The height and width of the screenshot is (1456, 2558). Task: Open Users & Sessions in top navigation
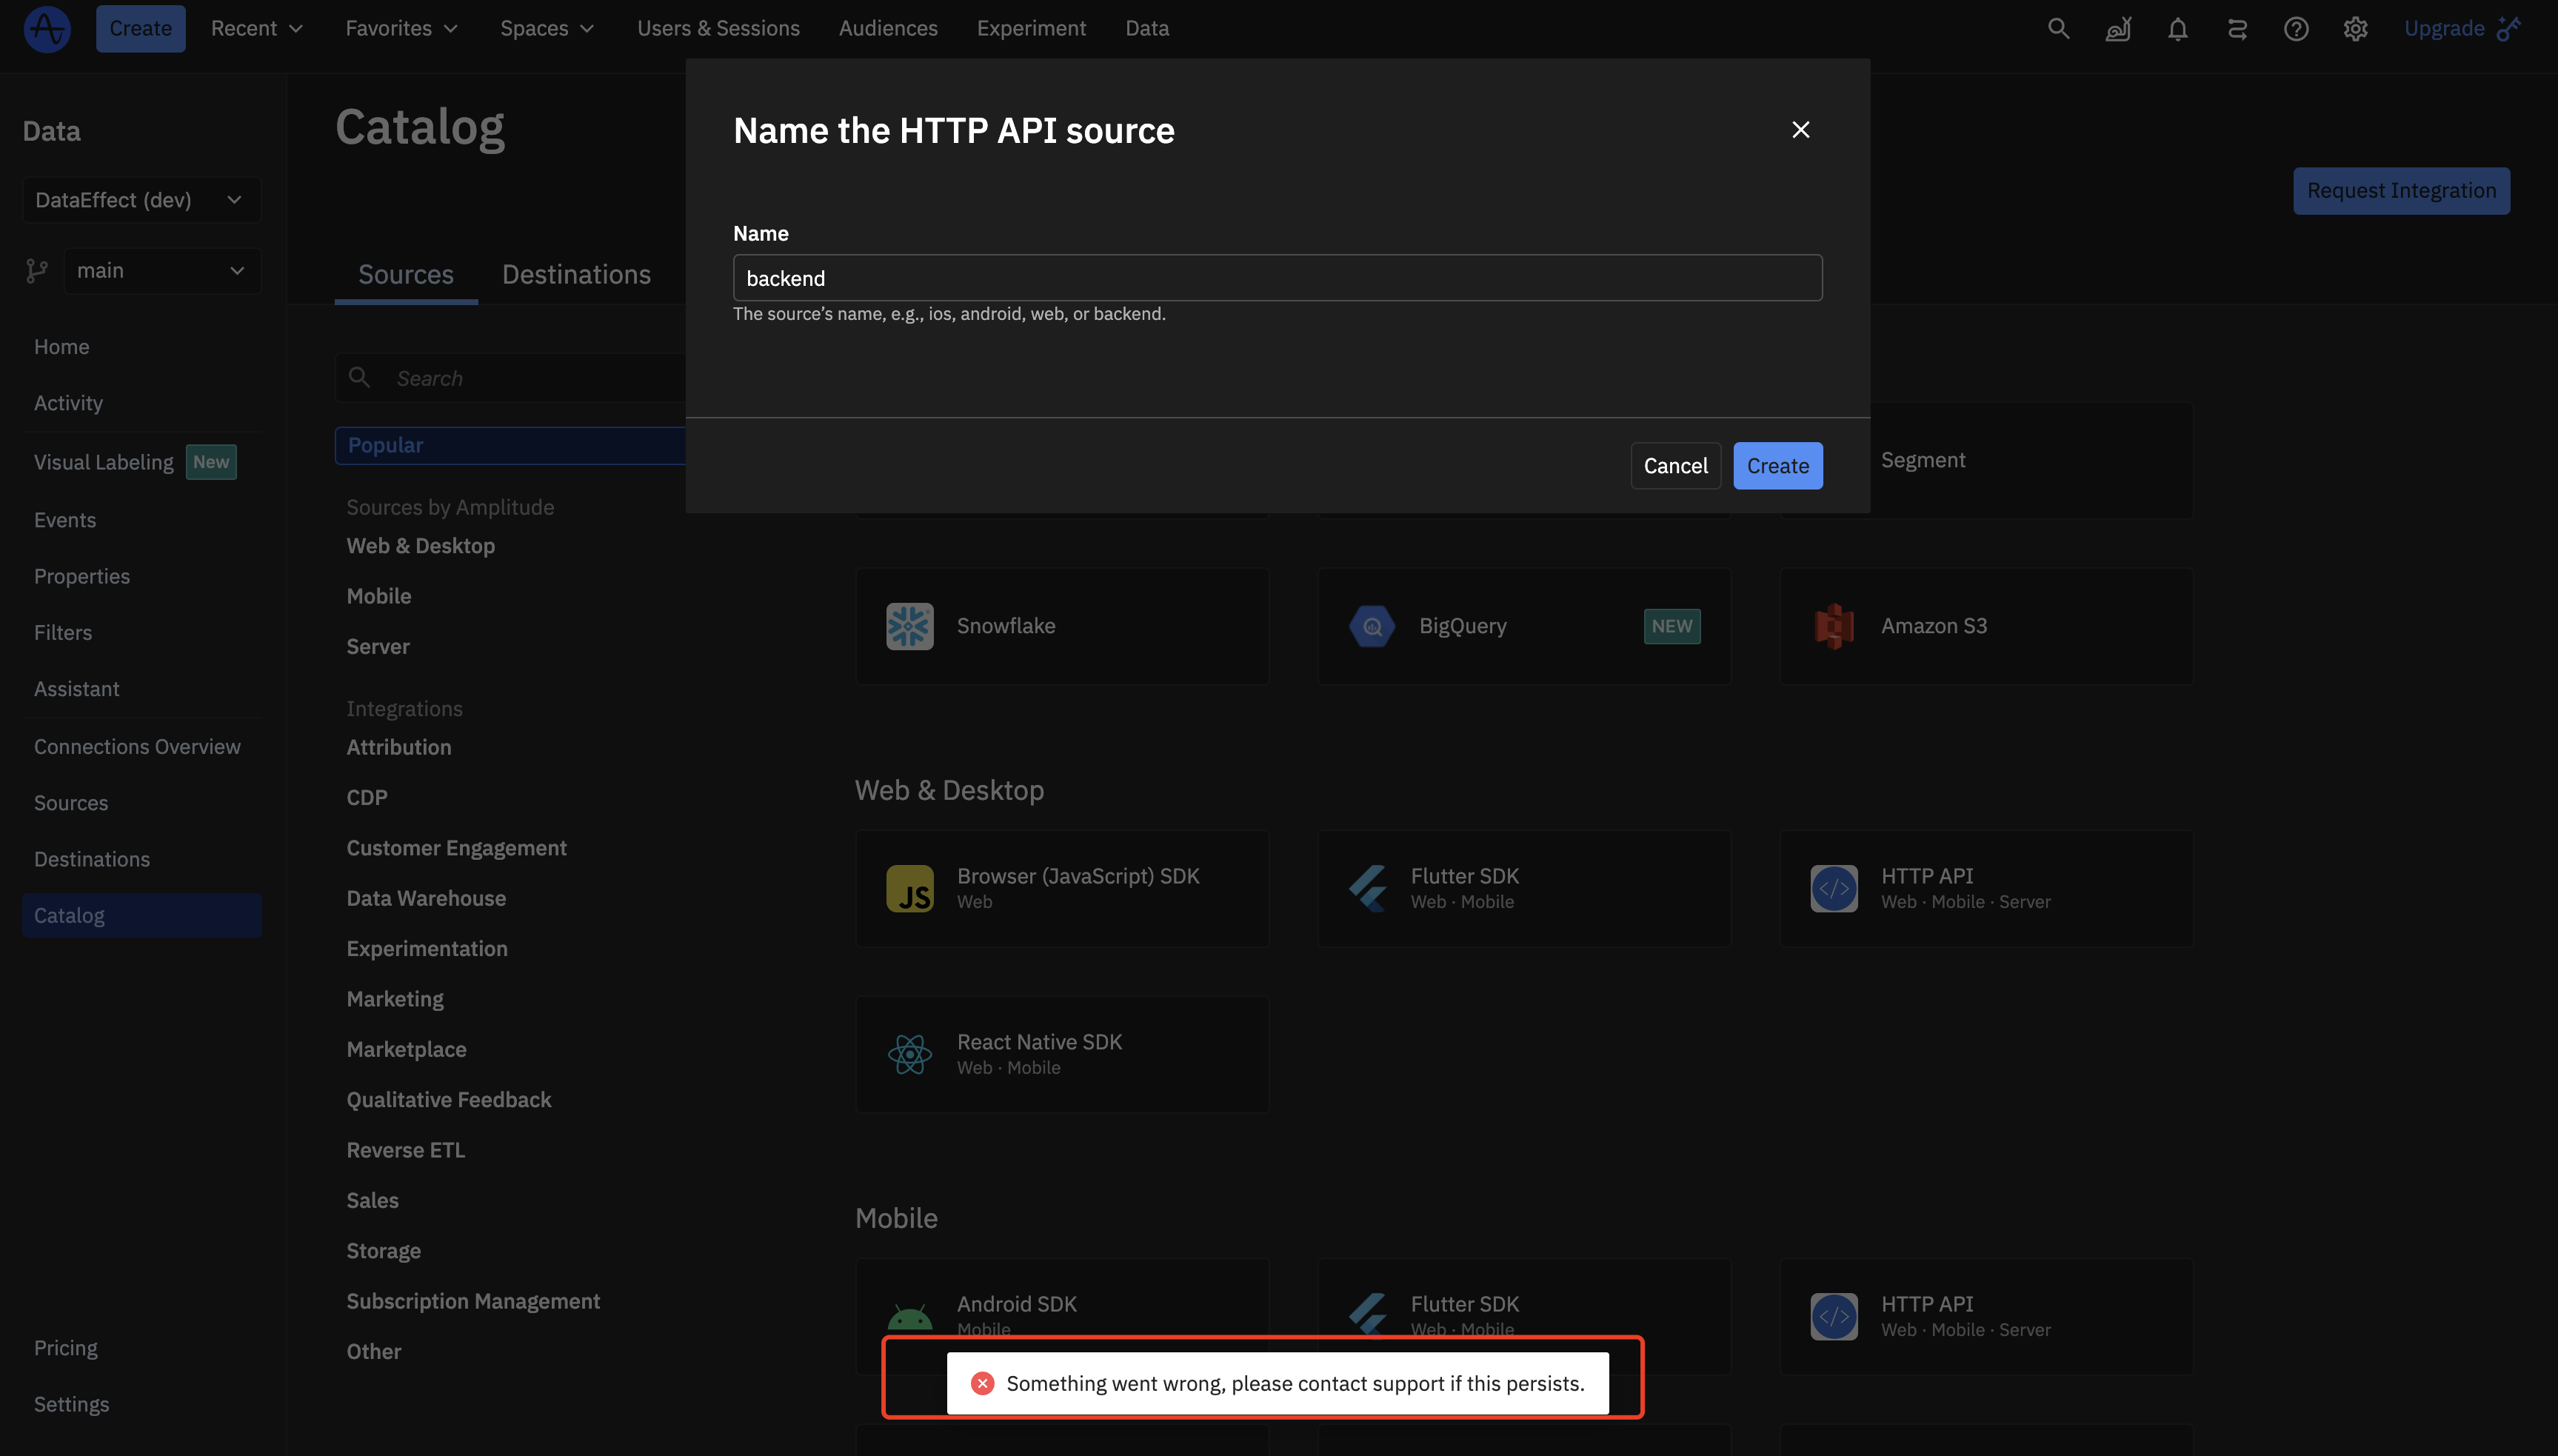(x=718, y=28)
